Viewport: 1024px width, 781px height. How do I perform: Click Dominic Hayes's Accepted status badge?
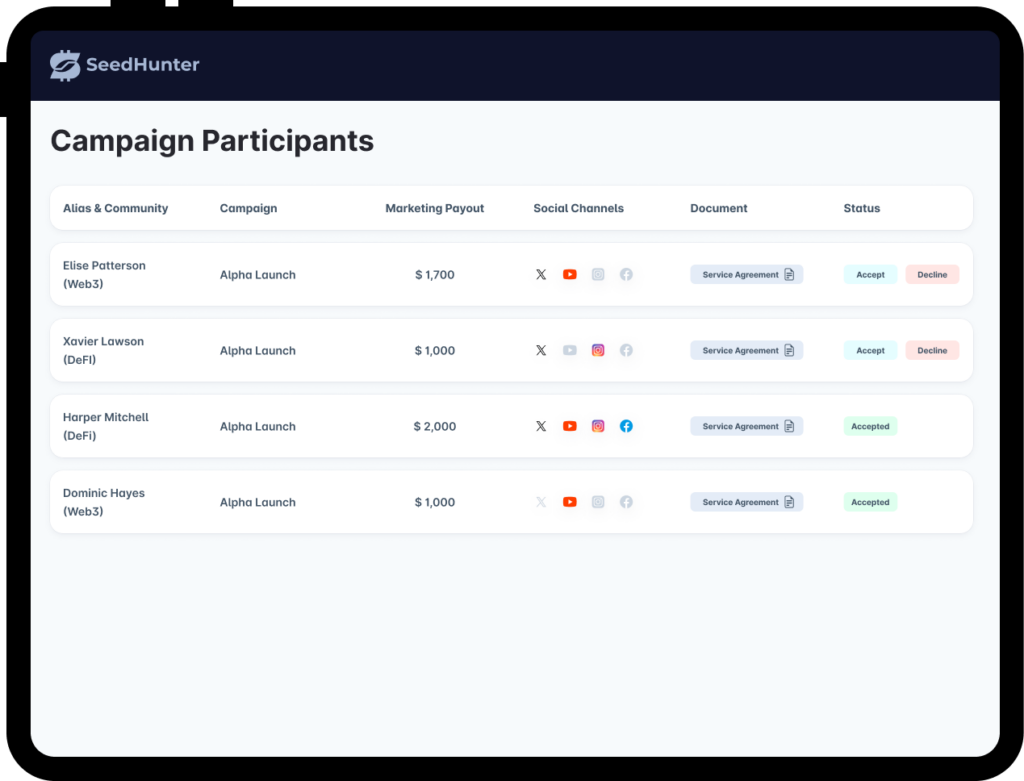pyautogui.click(x=870, y=502)
